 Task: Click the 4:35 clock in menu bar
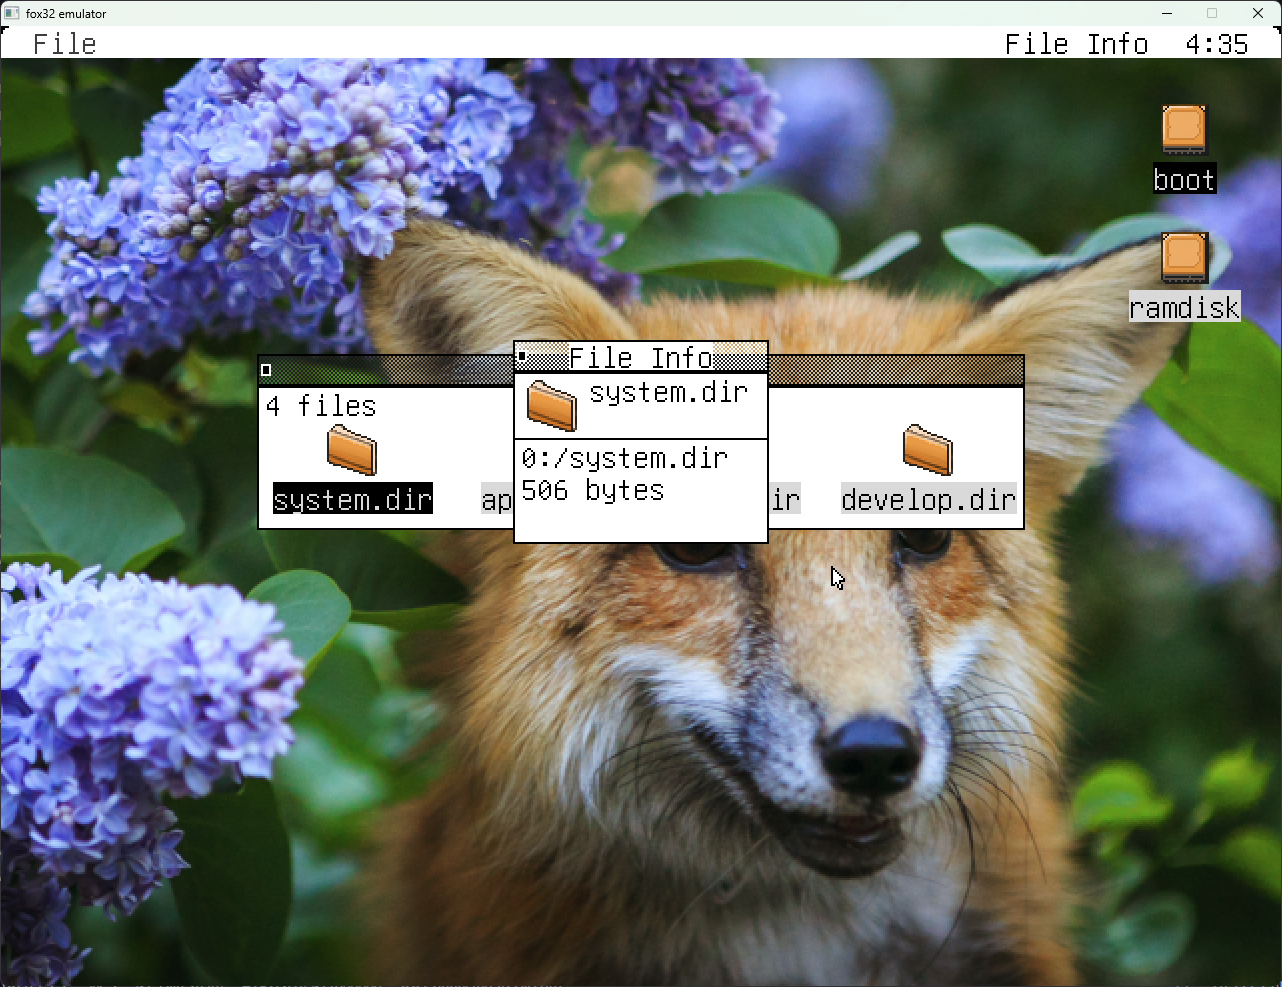(x=1216, y=44)
